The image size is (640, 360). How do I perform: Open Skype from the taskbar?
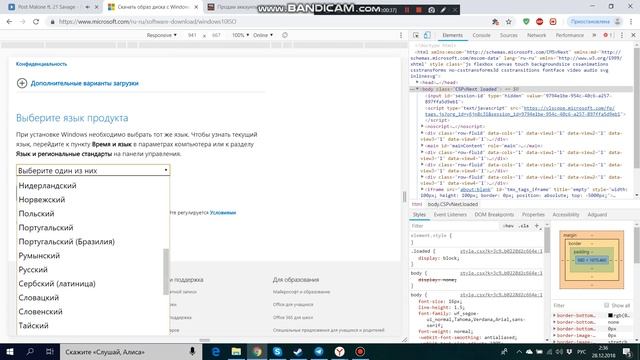coord(278,352)
